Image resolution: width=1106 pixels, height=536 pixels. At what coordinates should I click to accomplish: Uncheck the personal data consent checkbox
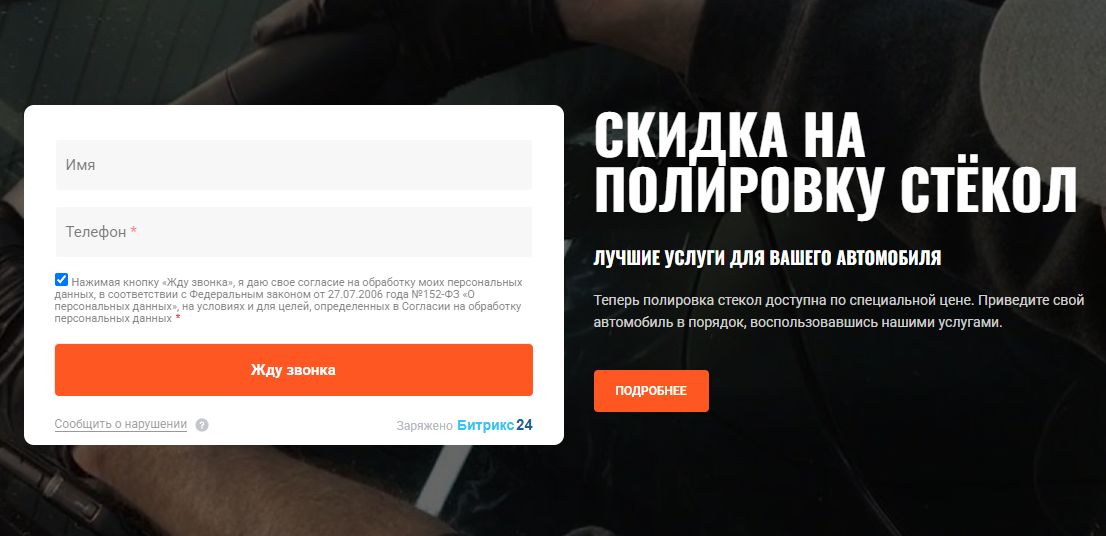(61, 279)
